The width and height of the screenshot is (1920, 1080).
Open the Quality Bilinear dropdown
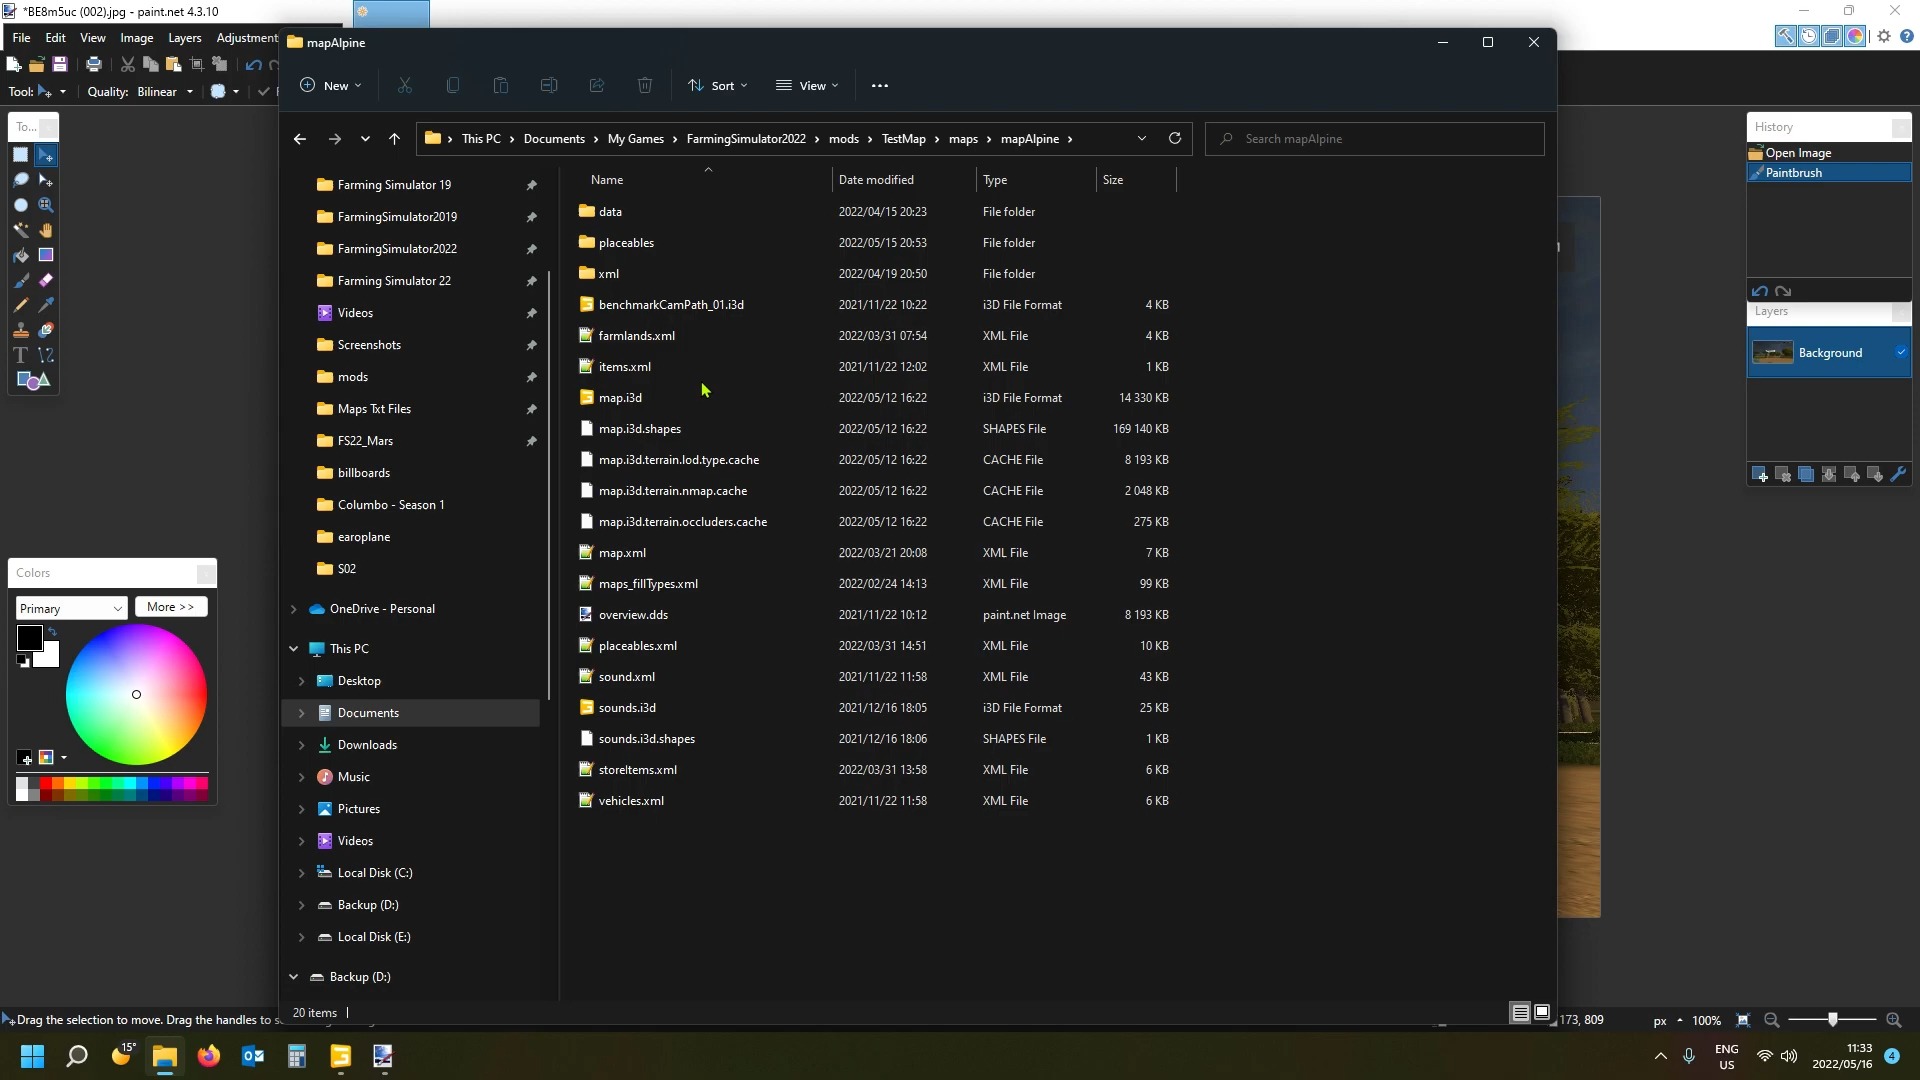coord(165,91)
